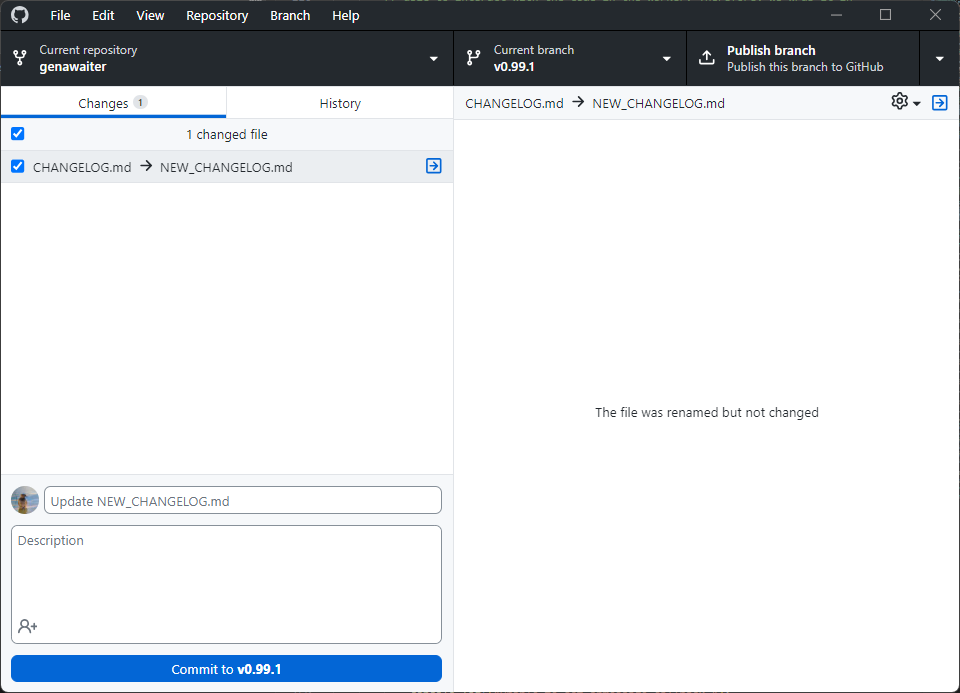This screenshot has width=960, height=693.
Task: Click the branch icon next to Current branch
Action: [x=473, y=58]
